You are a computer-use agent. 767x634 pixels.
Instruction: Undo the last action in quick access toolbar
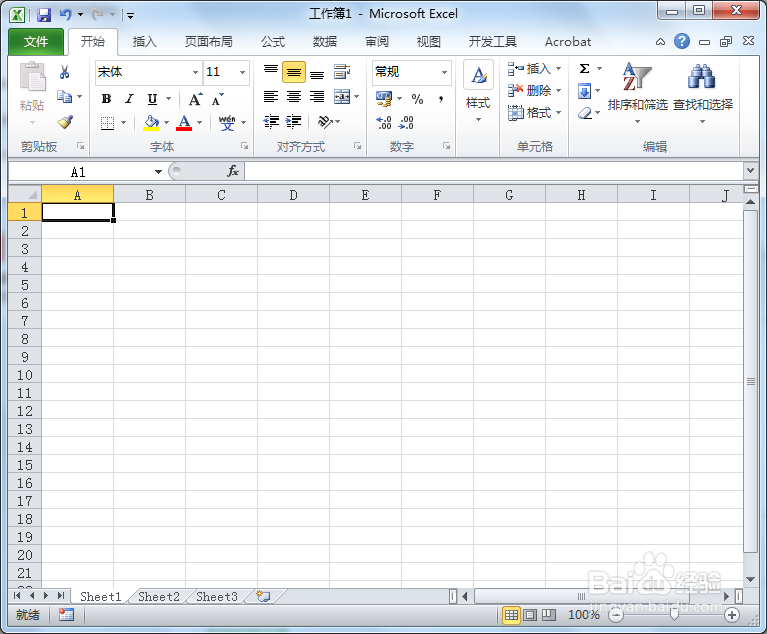[66, 15]
